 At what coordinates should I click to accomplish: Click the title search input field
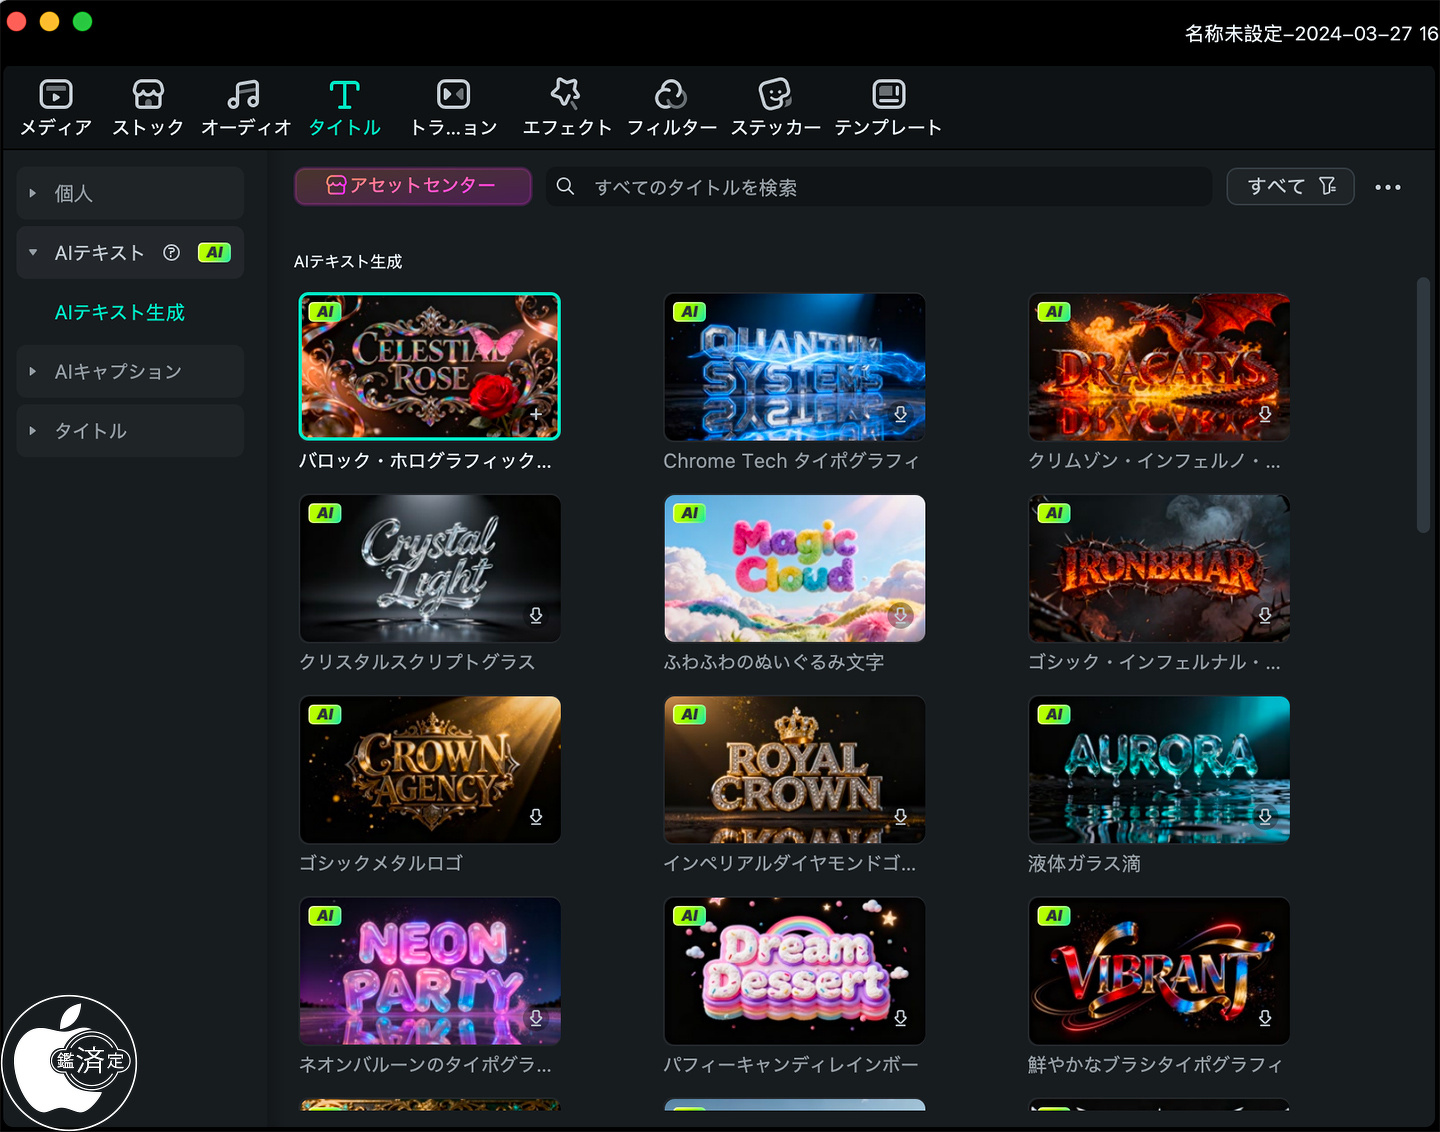click(x=880, y=187)
